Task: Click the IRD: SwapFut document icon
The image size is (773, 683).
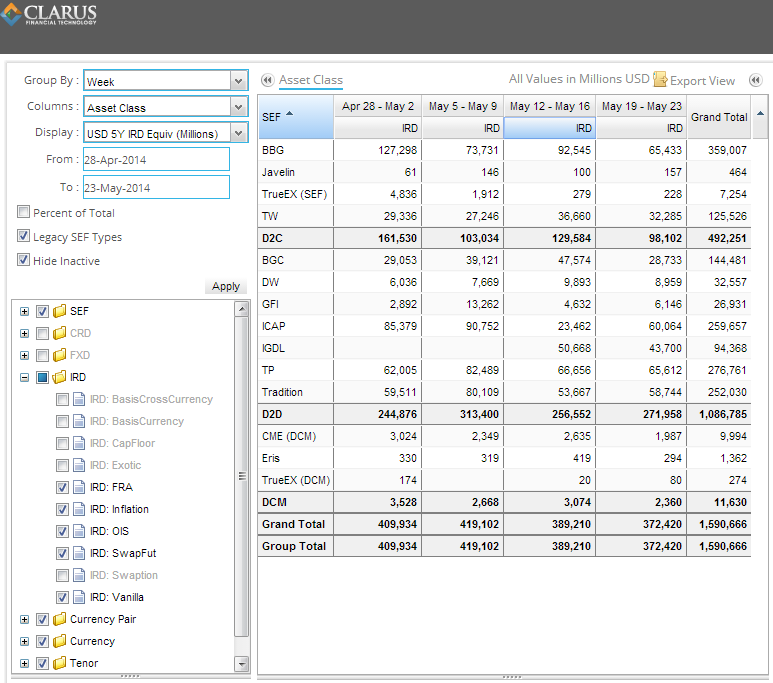Action: click(79, 553)
